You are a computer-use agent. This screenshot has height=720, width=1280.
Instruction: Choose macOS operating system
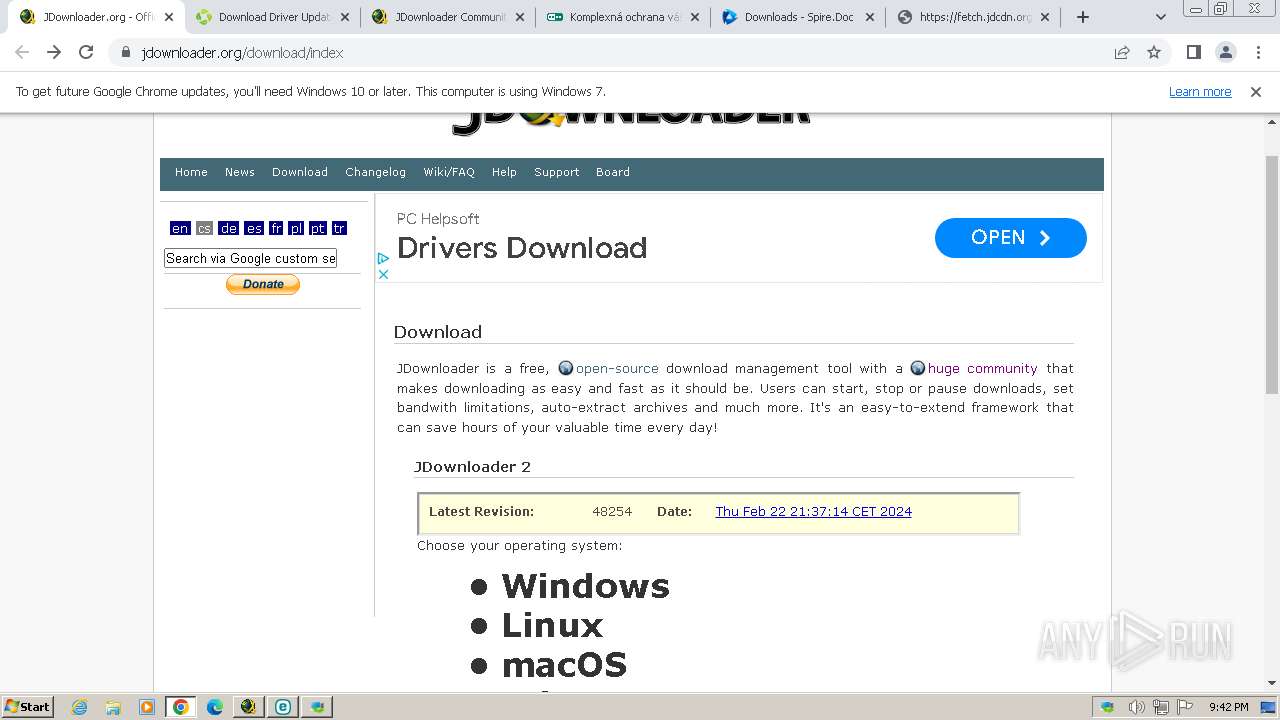(564, 665)
